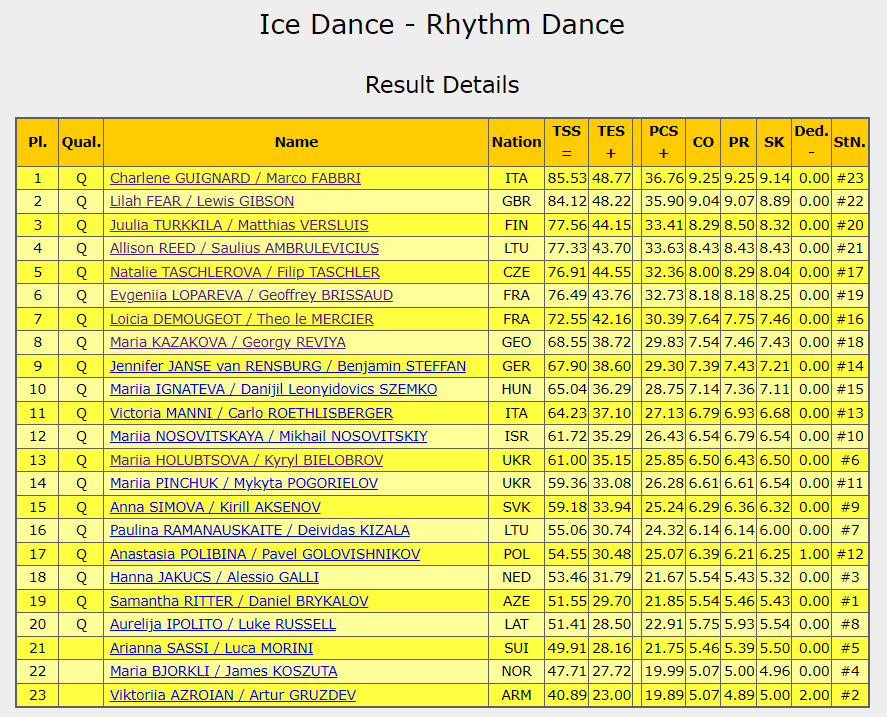Open Evgeniia LOPAREVA / Geoffrey BRISSAUD link
Screen dimensions: 887x717
pos(251,295)
